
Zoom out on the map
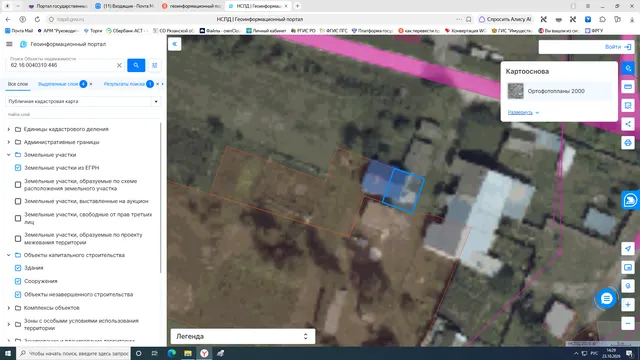(x=628, y=324)
